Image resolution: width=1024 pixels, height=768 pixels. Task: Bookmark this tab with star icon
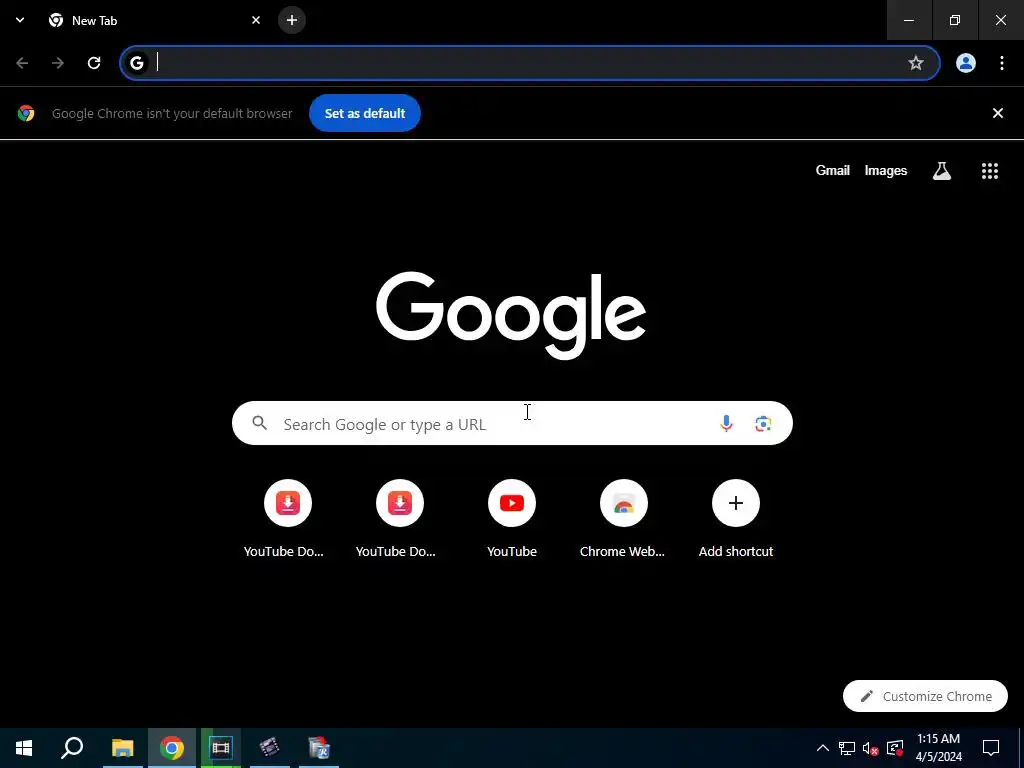point(916,63)
